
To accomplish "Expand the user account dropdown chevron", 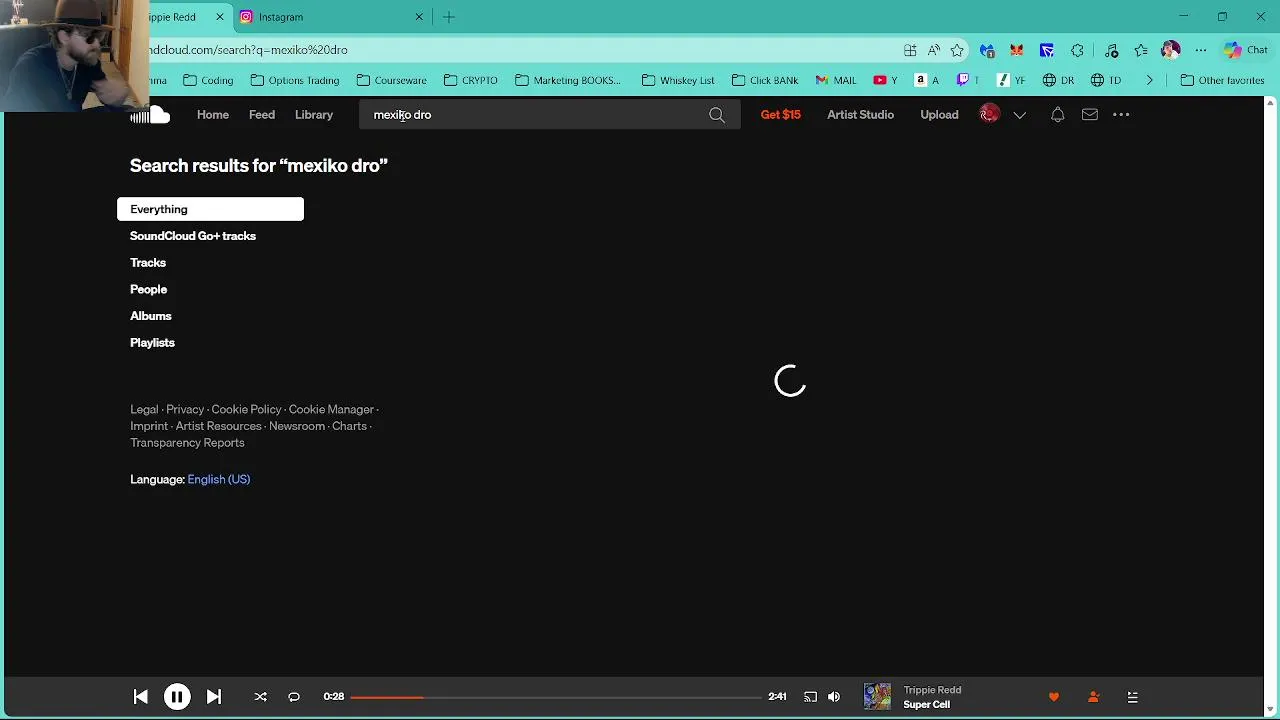I will point(1019,115).
